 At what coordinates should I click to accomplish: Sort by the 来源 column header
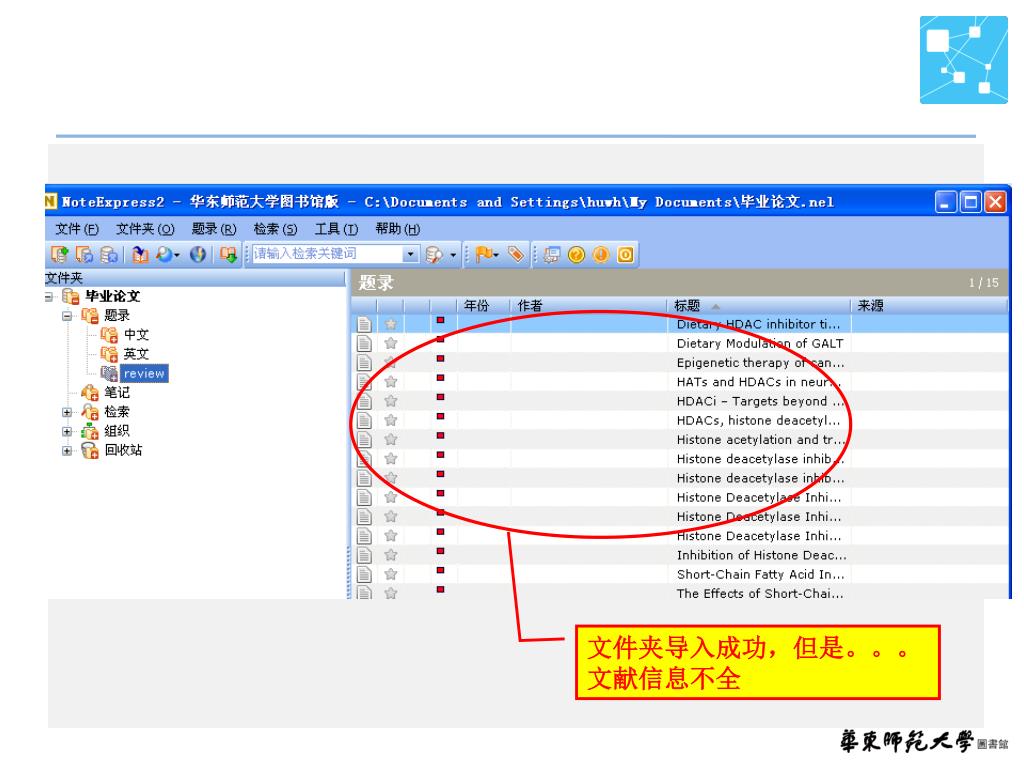[x=929, y=306]
